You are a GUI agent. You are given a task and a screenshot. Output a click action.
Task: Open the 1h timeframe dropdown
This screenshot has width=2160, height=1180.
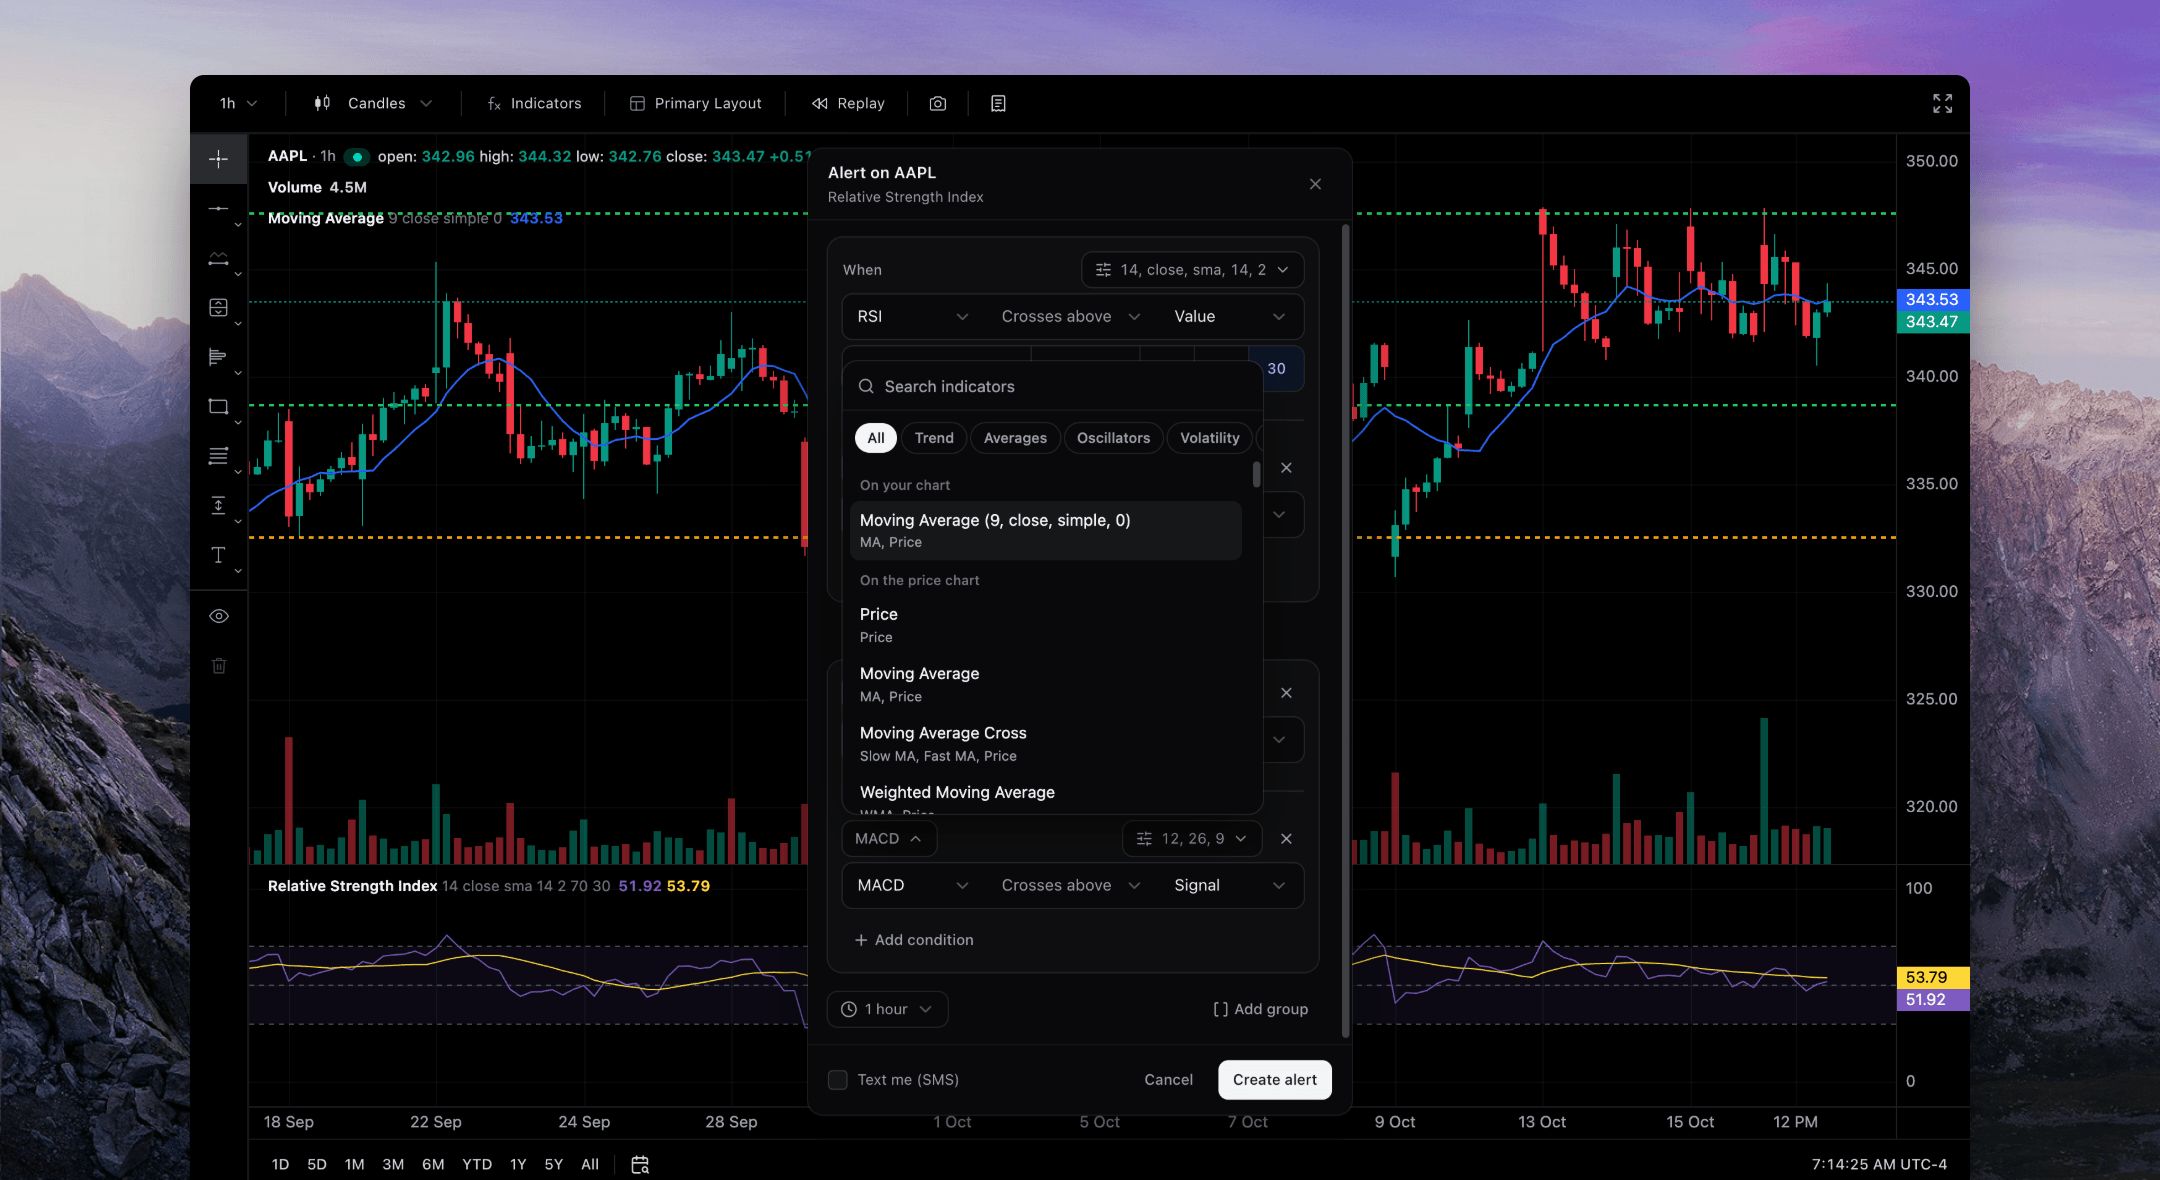coord(238,103)
